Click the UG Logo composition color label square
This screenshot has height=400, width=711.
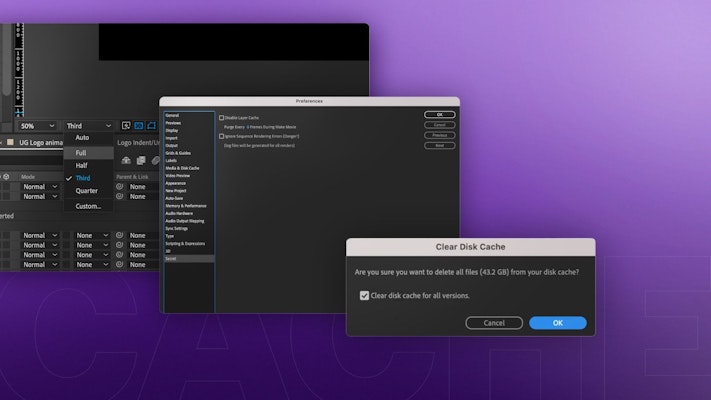(10, 142)
